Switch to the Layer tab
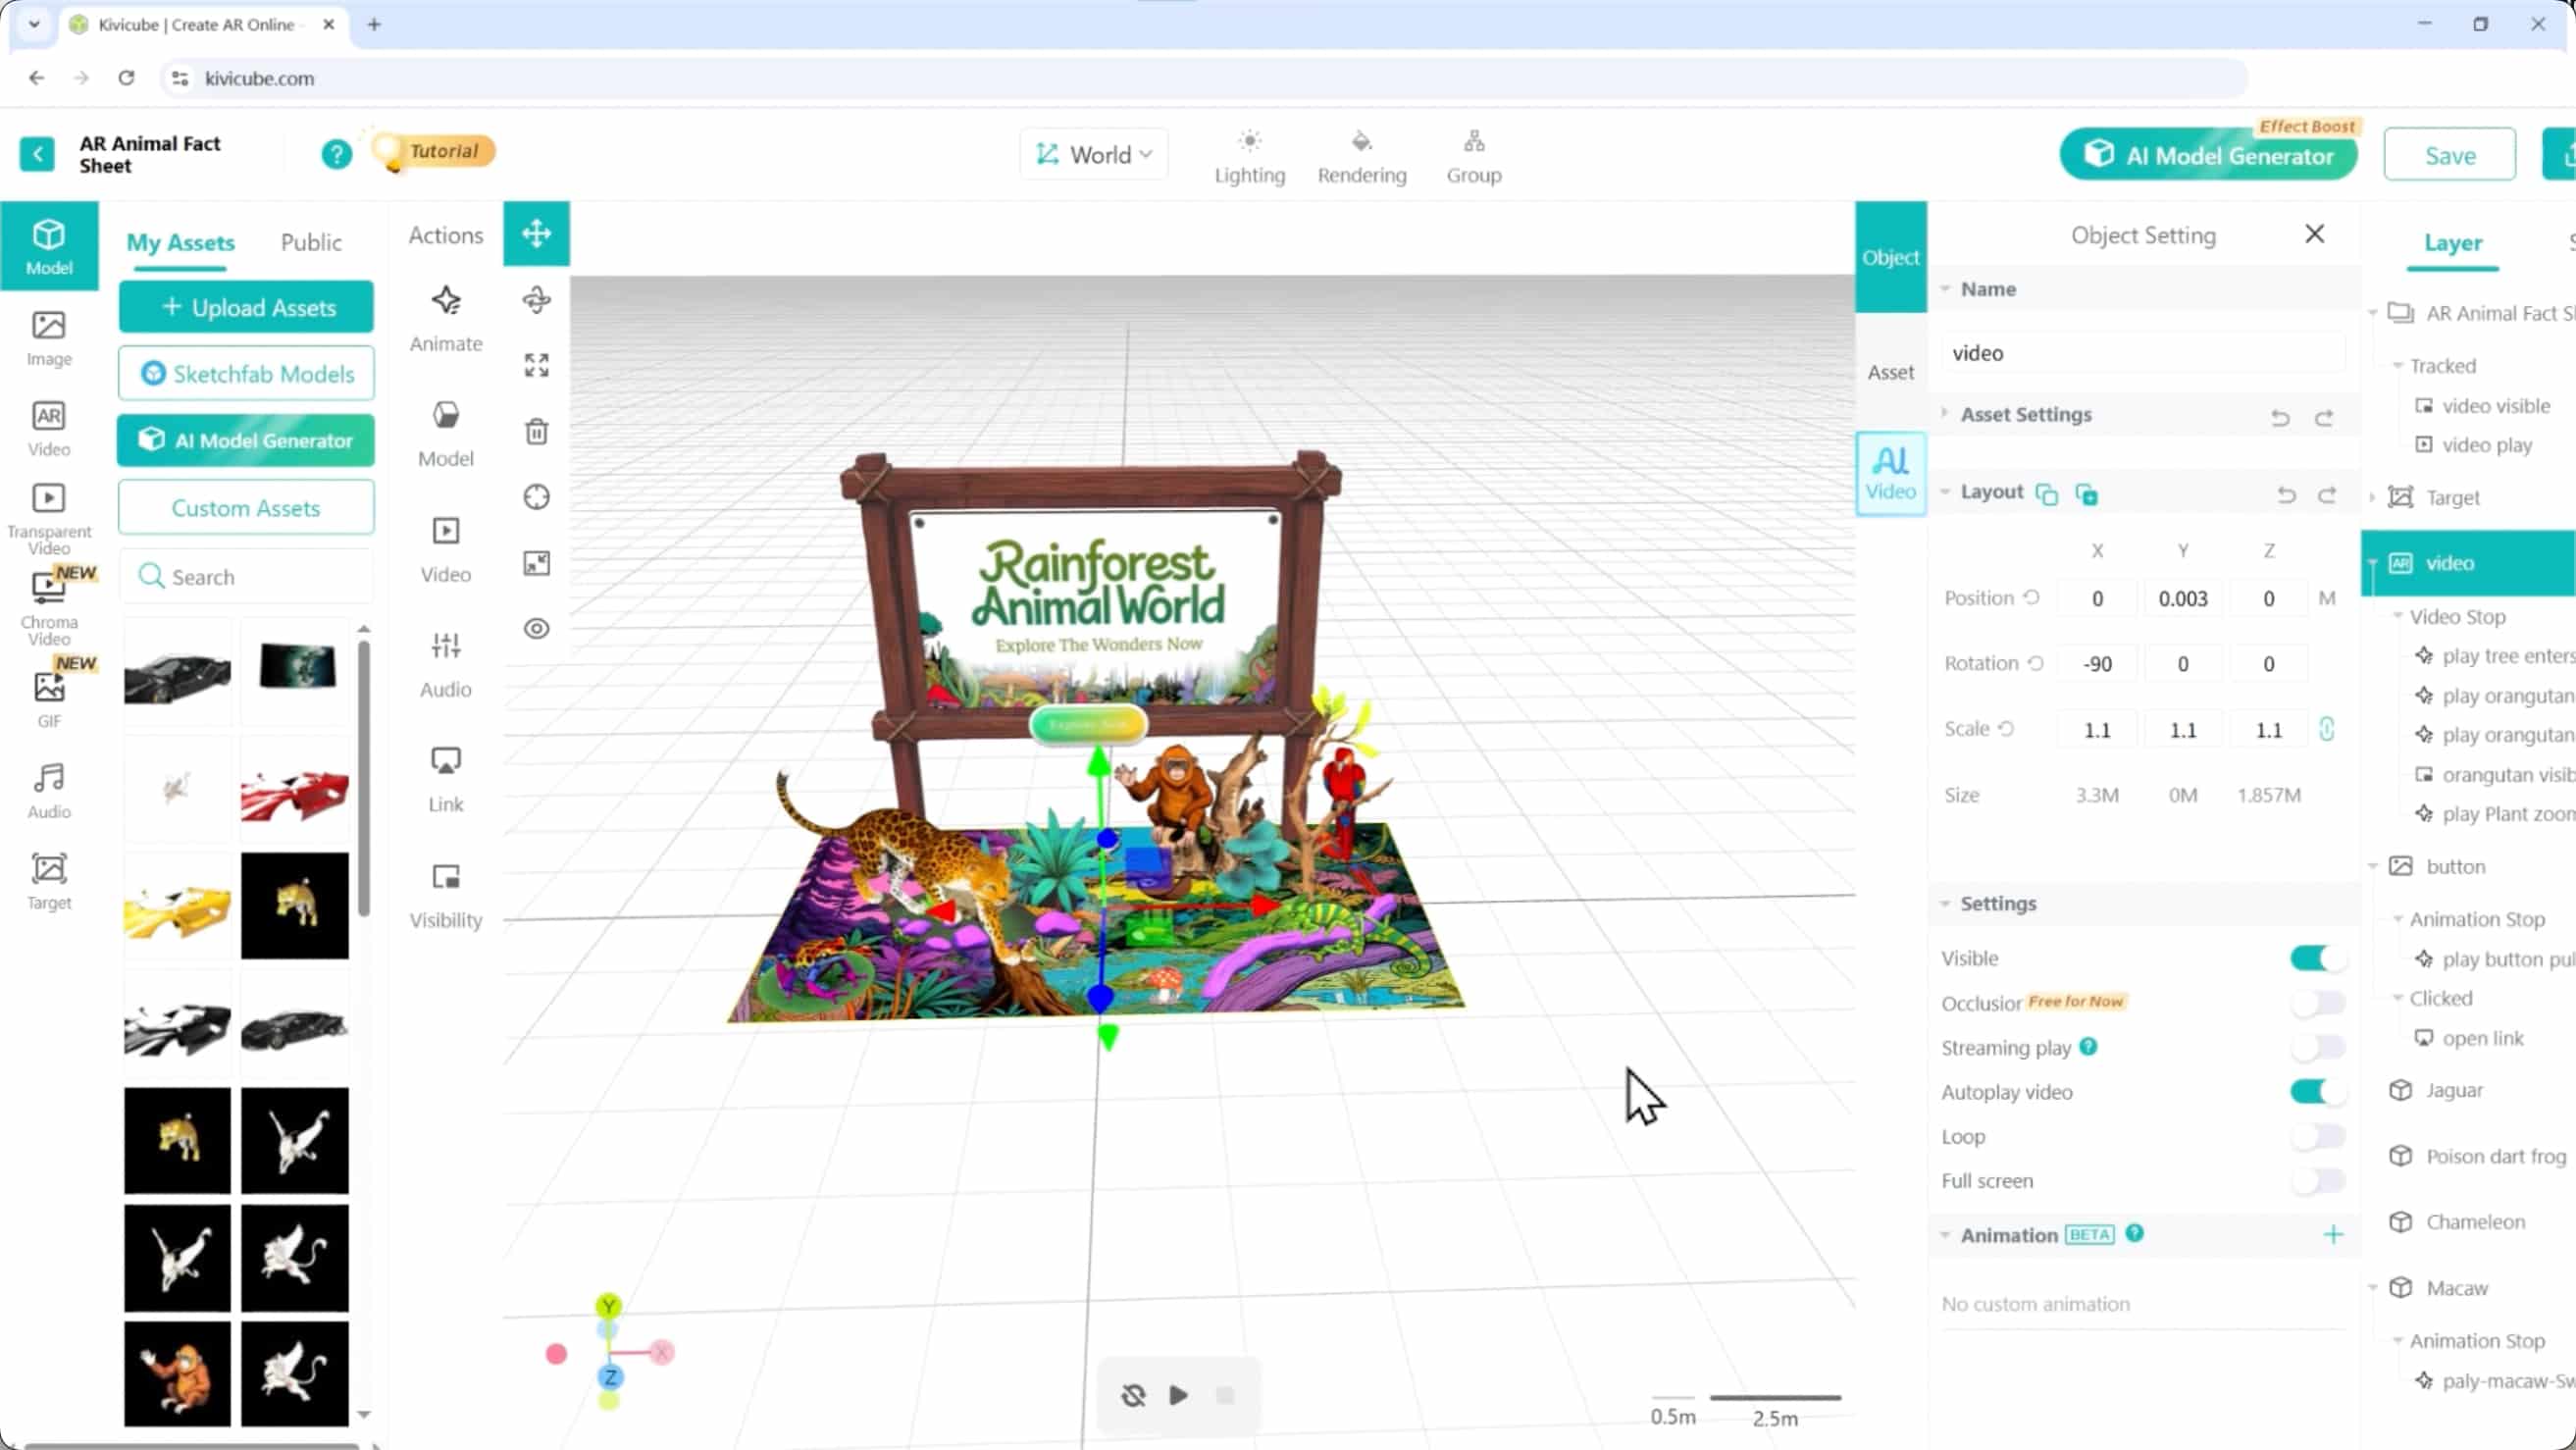 click(x=2454, y=243)
